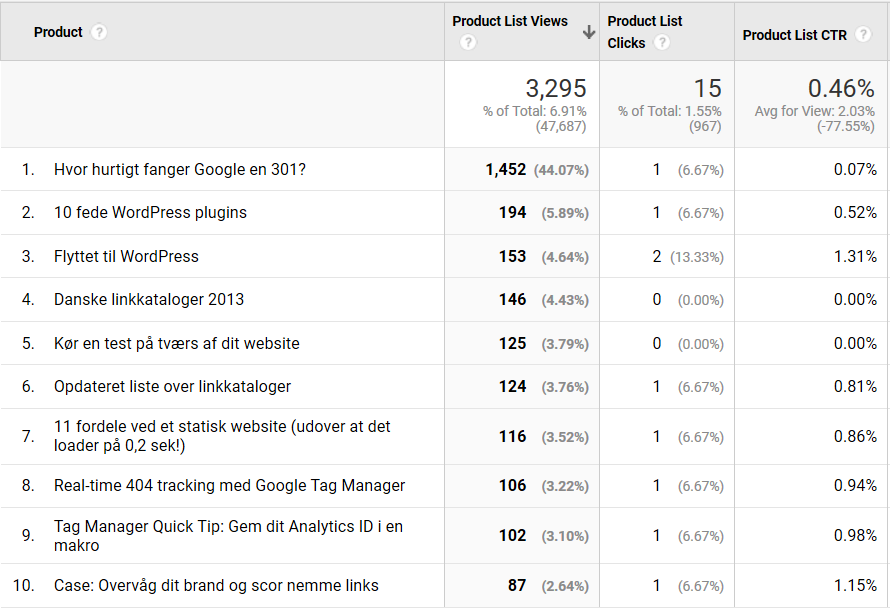Viewport: 890px width, 610px height.
Task: Toggle the descending sort arrow on Views
Action: (x=589, y=31)
